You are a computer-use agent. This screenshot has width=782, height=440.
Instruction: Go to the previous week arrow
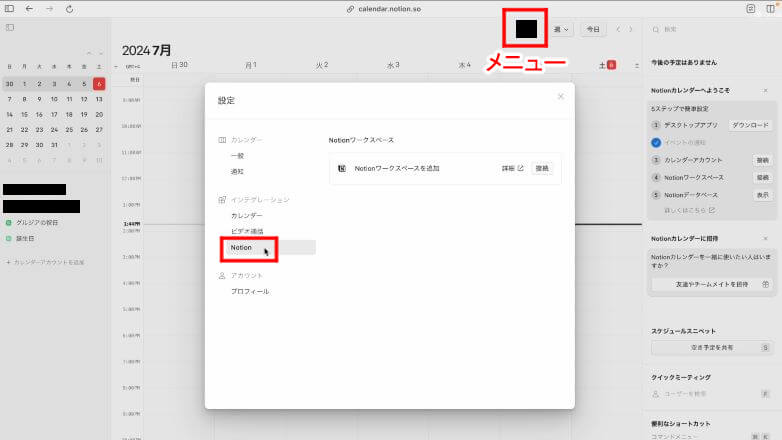pos(618,29)
